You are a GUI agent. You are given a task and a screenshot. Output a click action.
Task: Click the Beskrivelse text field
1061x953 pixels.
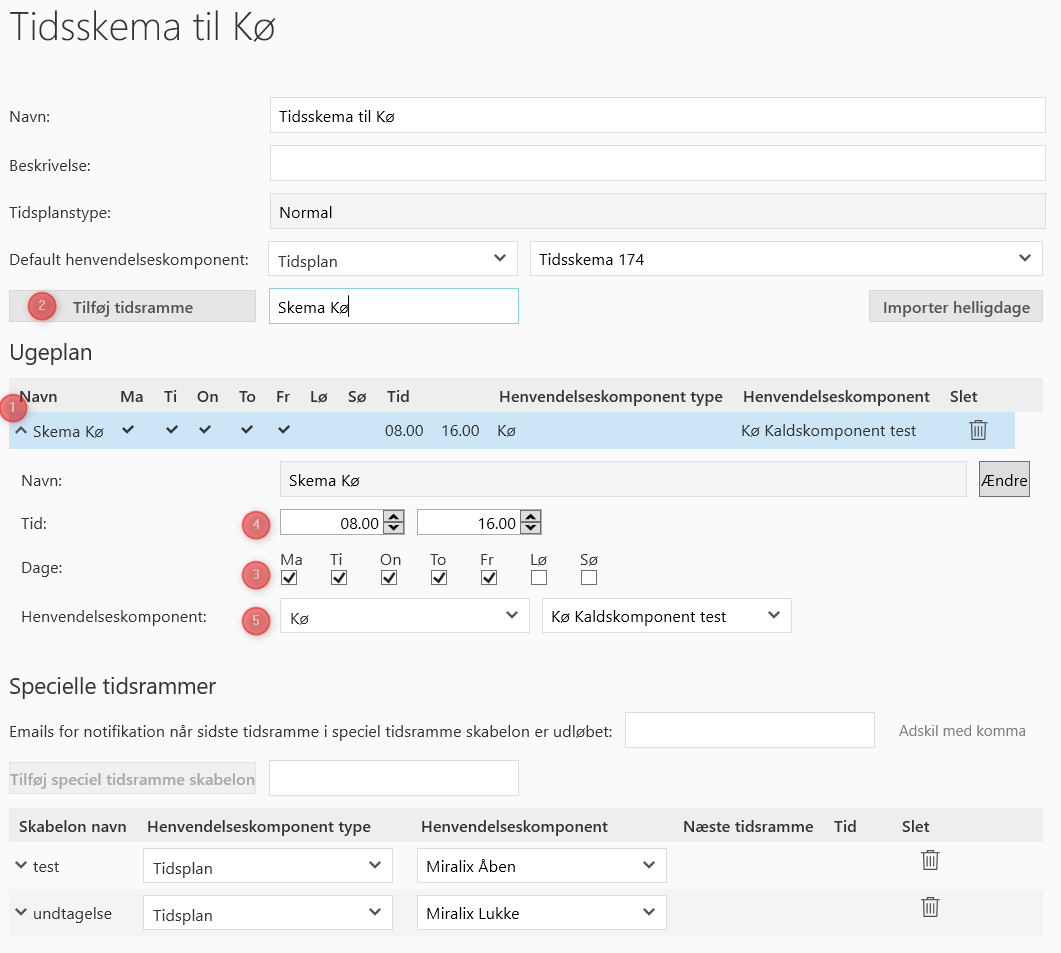(x=657, y=164)
